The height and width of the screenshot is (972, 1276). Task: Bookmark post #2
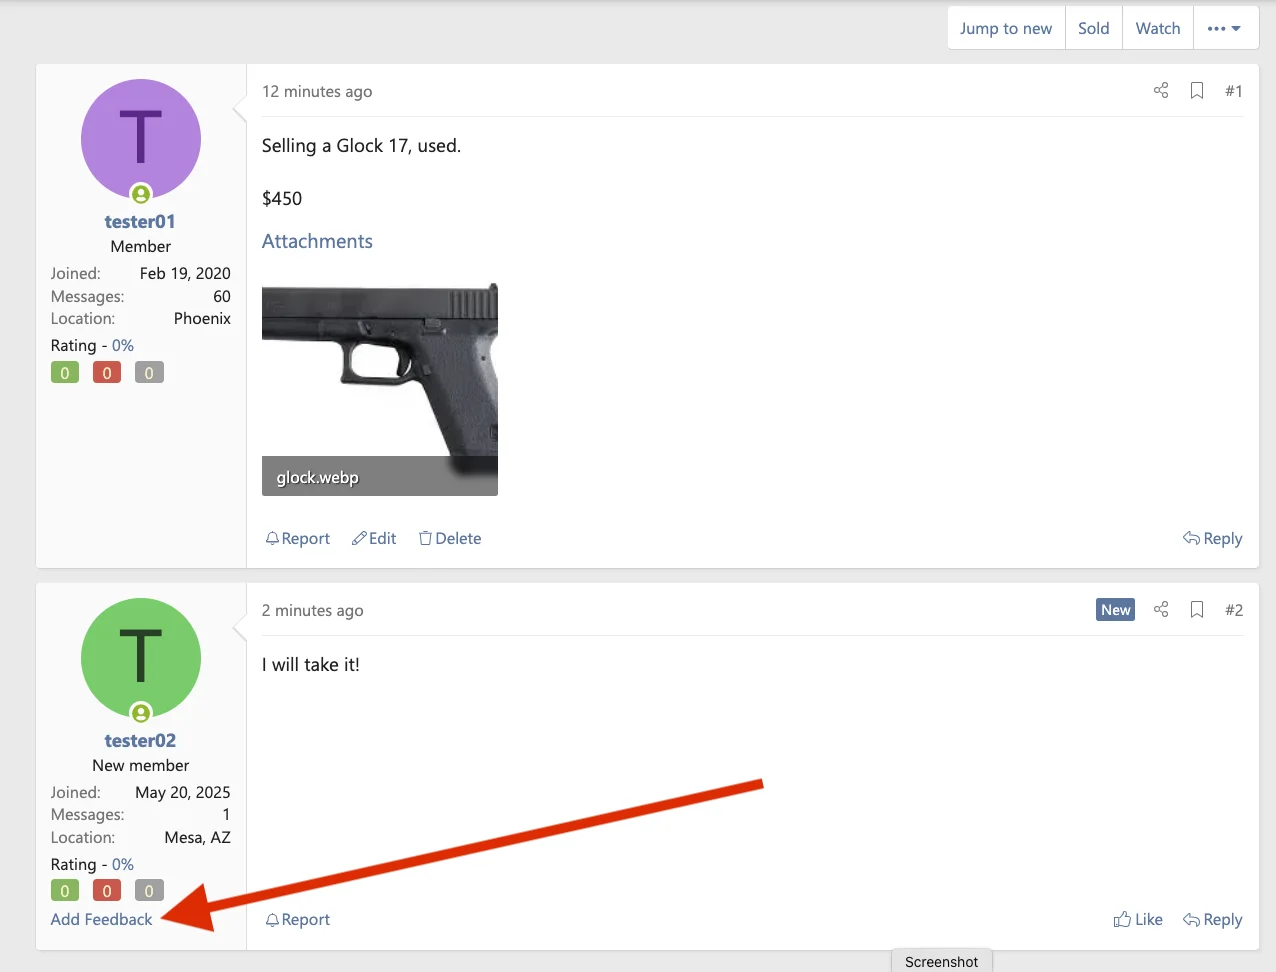coord(1197,610)
